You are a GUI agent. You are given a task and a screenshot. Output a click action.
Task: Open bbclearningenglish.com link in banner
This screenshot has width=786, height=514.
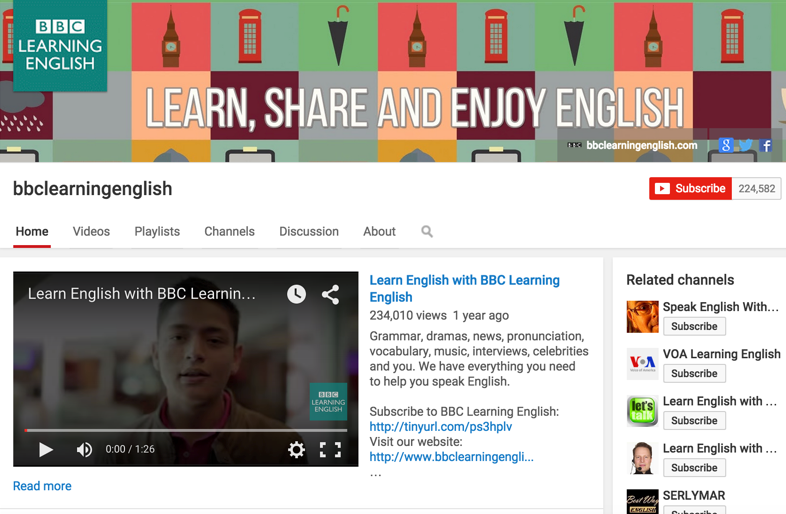(642, 145)
